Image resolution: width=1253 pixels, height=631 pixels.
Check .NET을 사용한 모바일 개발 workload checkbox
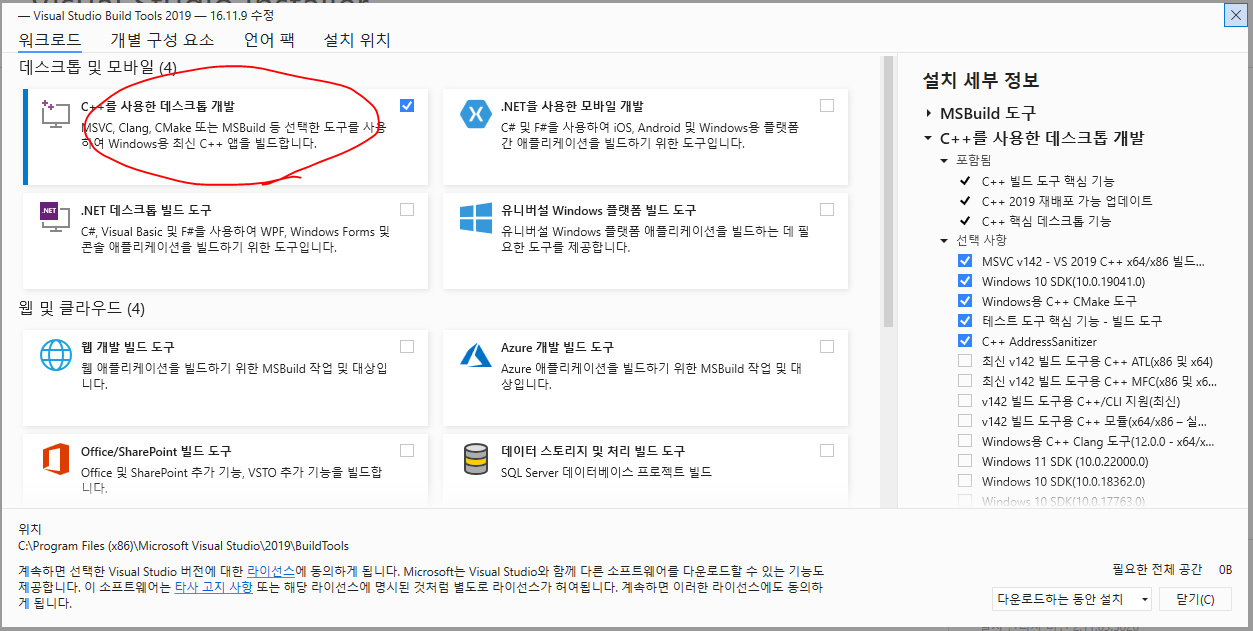tap(827, 105)
